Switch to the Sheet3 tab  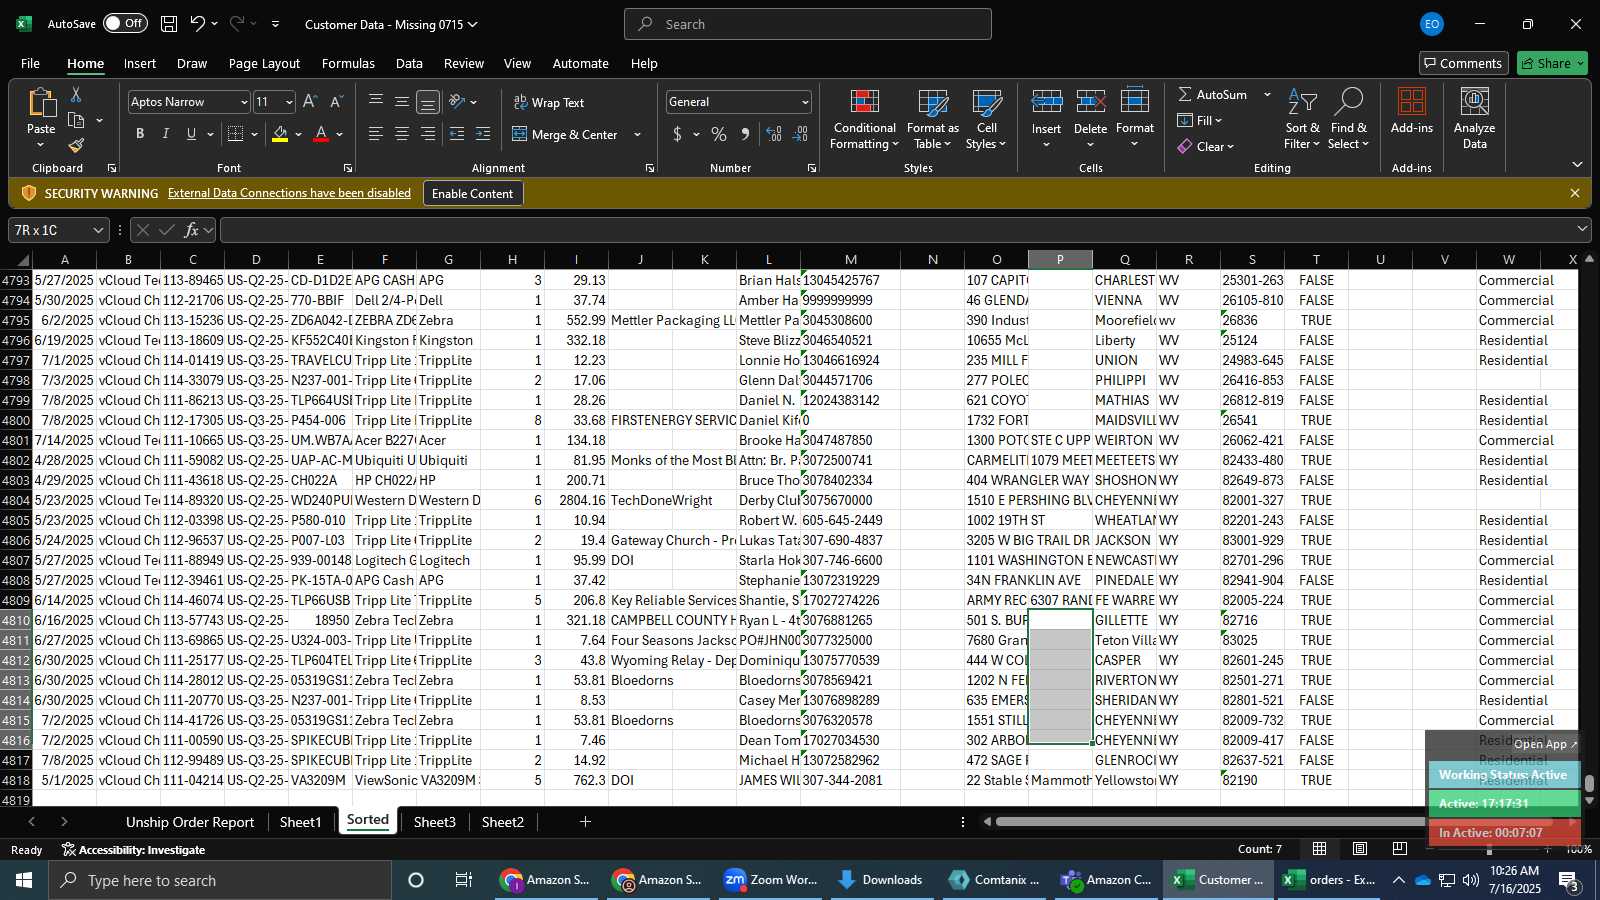[x=434, y=822]
